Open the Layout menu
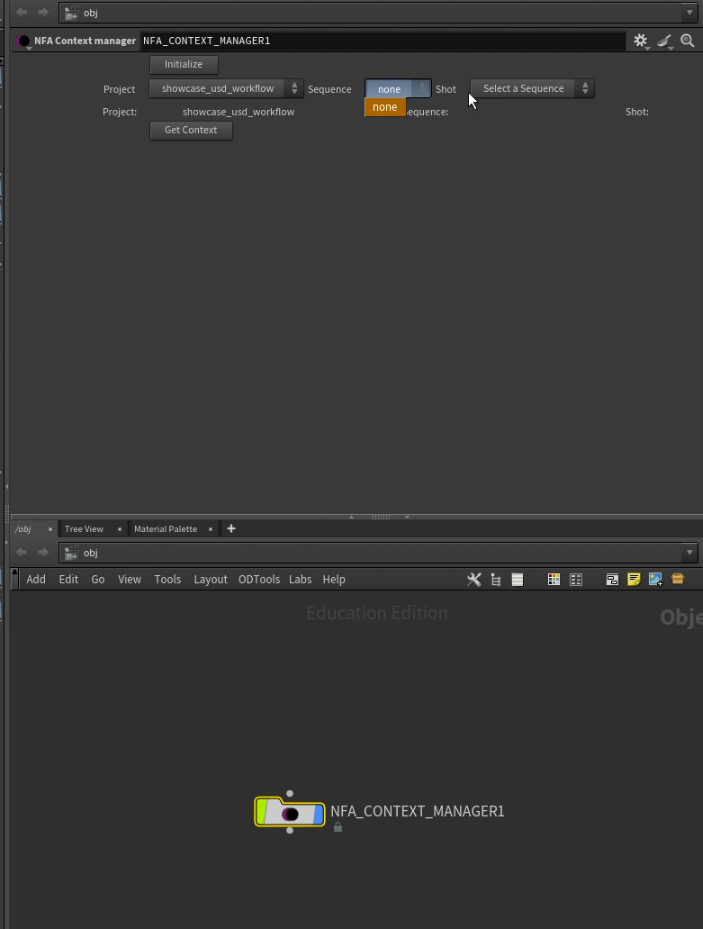703x929 pixels. click(210, 579)
